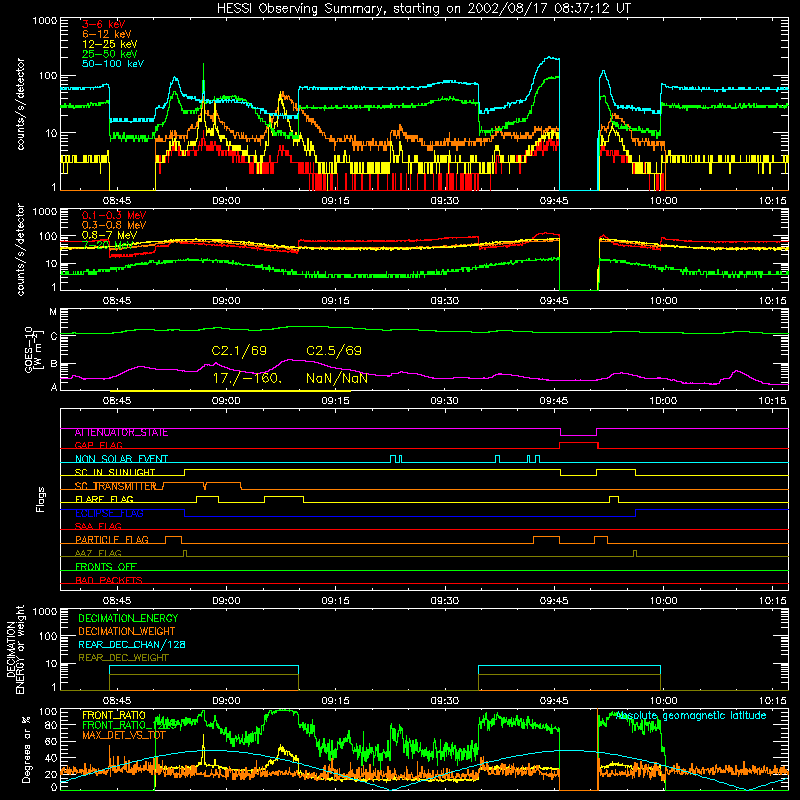Select the 25-50 keV legend label
The height and width of the screenshot is (800, 800).
point(110,54)
